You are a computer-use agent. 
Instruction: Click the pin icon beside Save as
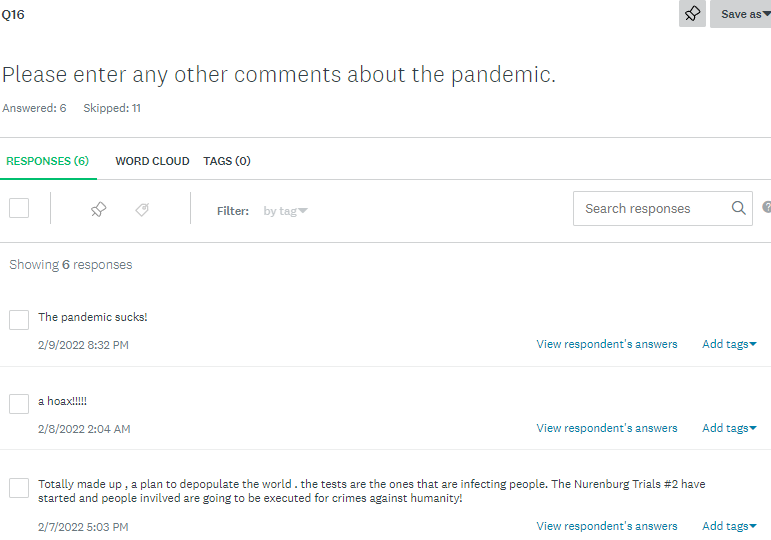[x=692, y=14]
